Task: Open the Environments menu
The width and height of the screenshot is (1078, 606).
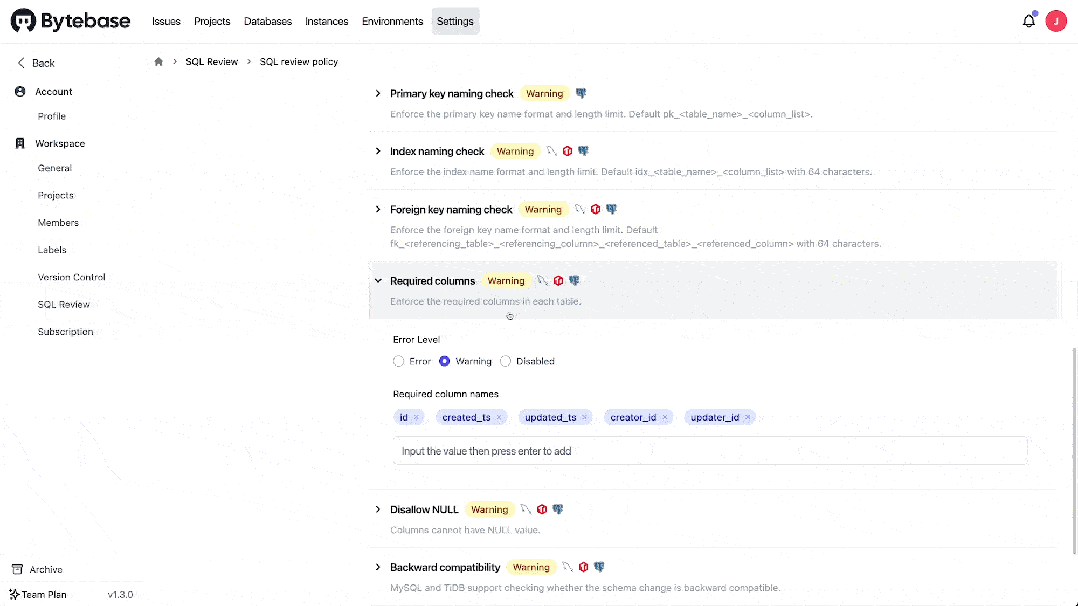Action: [393, 21]
